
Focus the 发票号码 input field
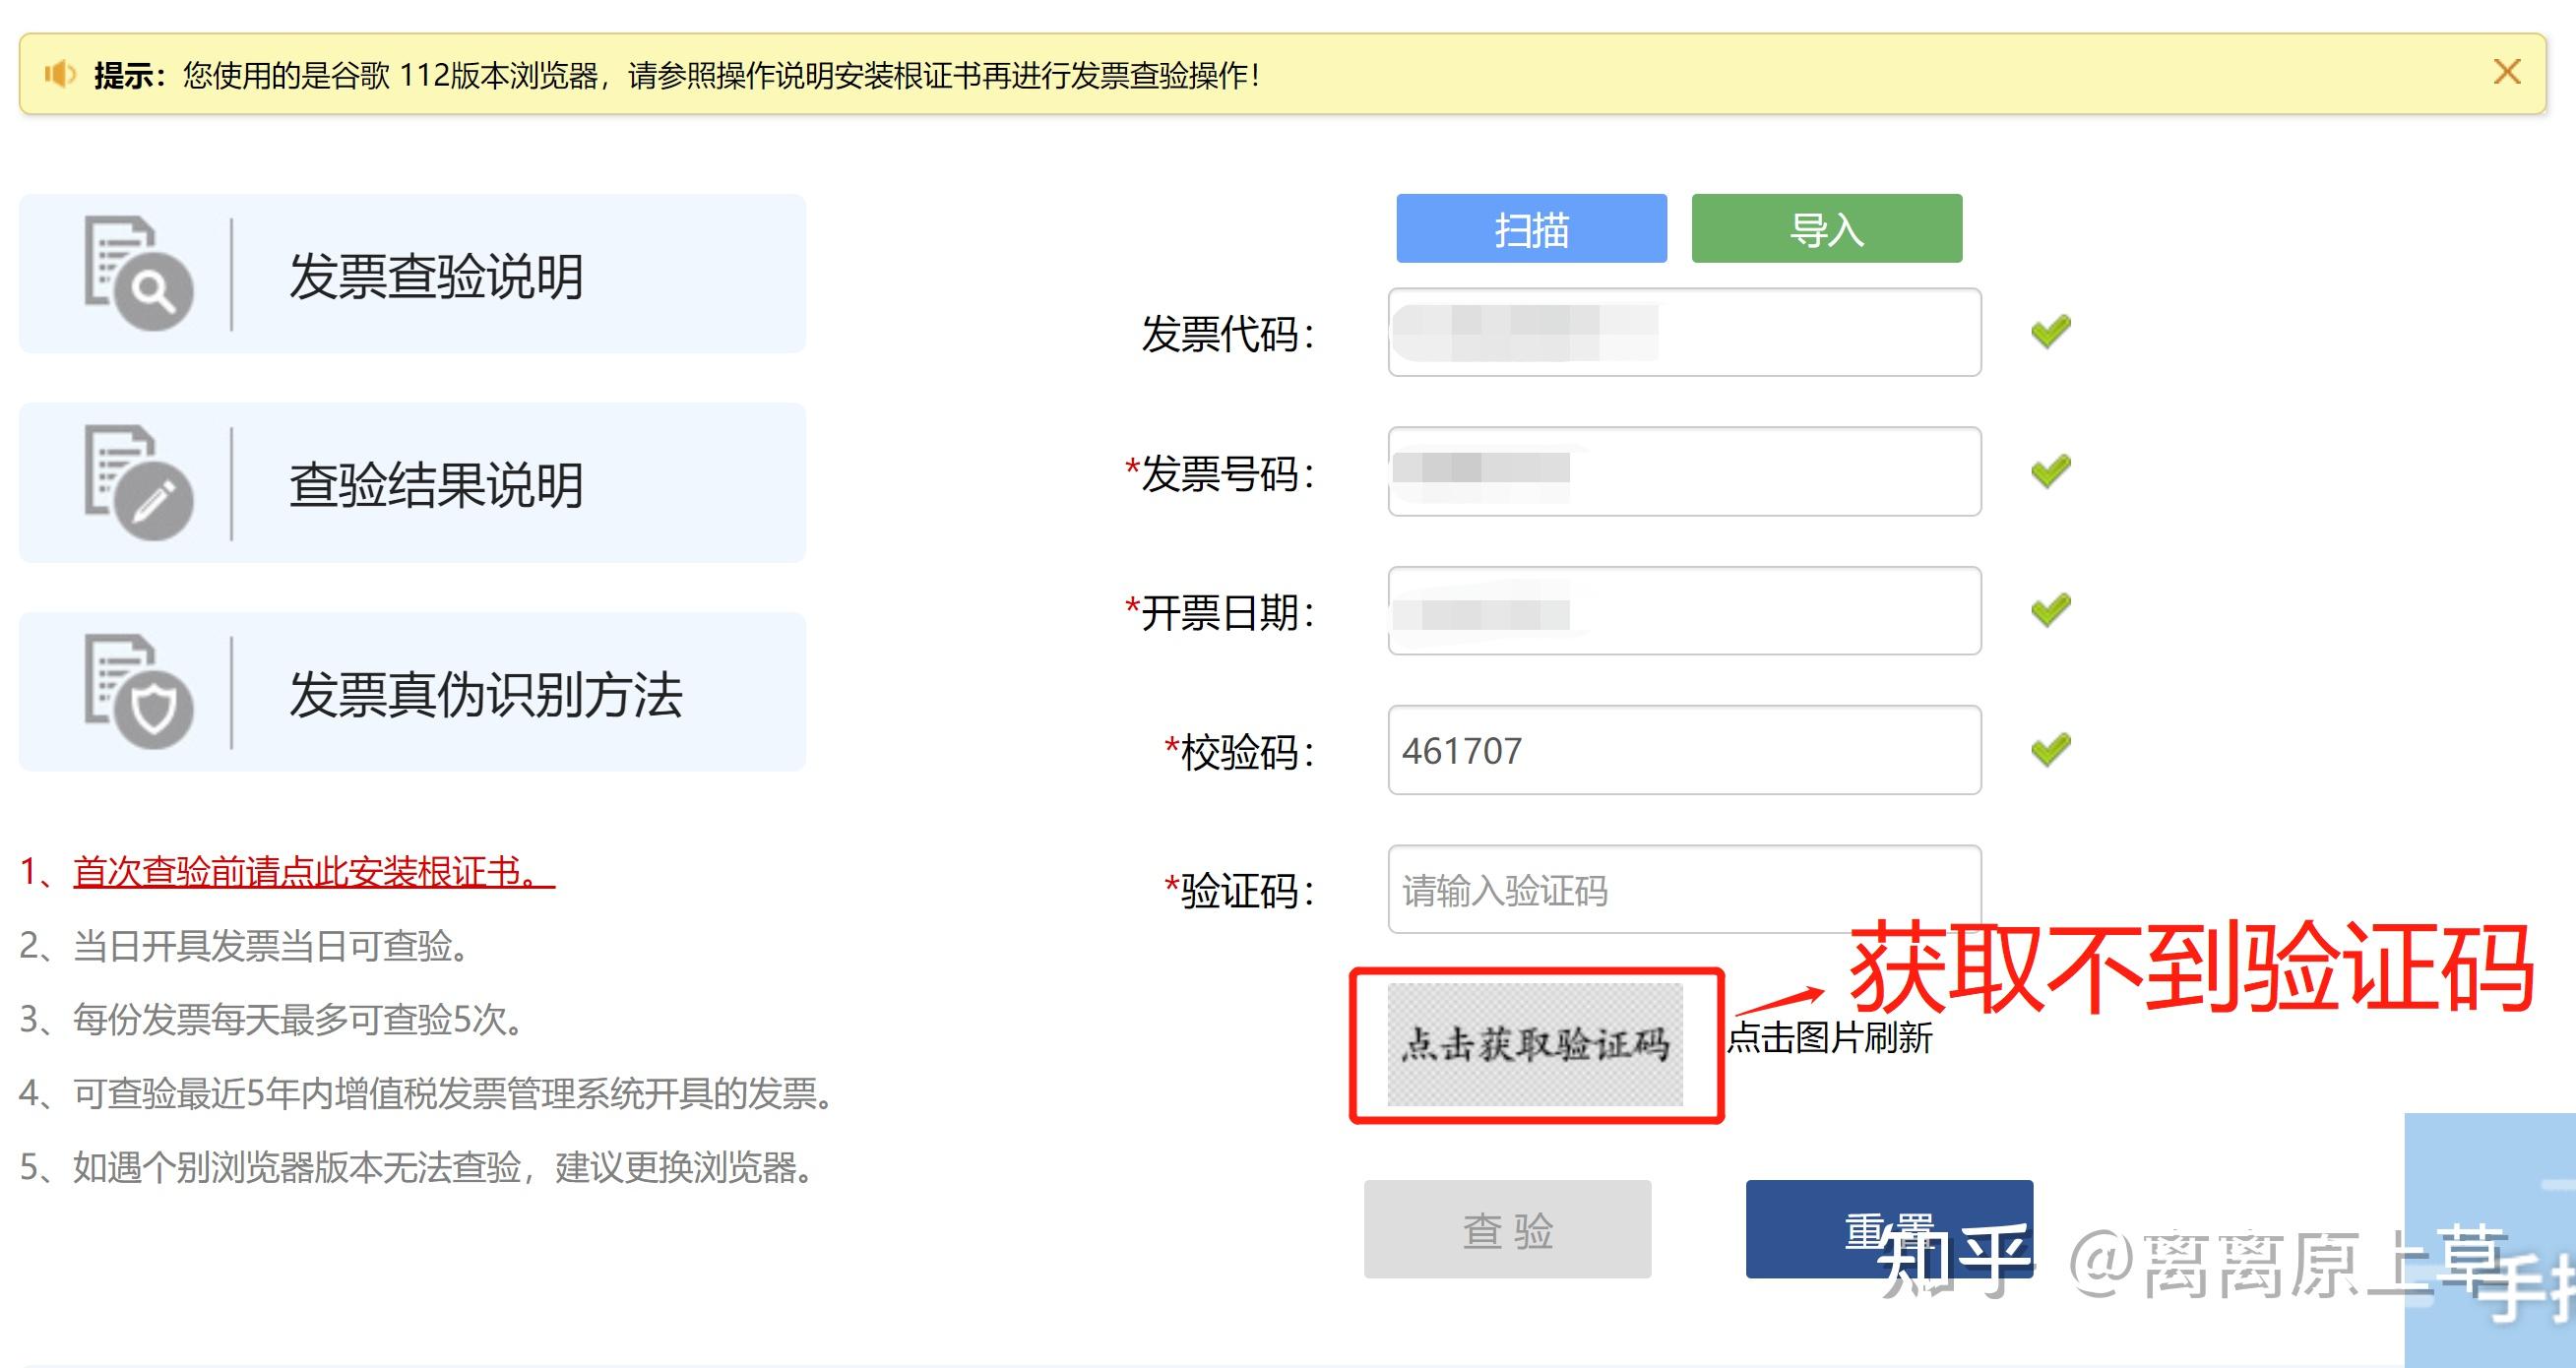coord(1684,471)
